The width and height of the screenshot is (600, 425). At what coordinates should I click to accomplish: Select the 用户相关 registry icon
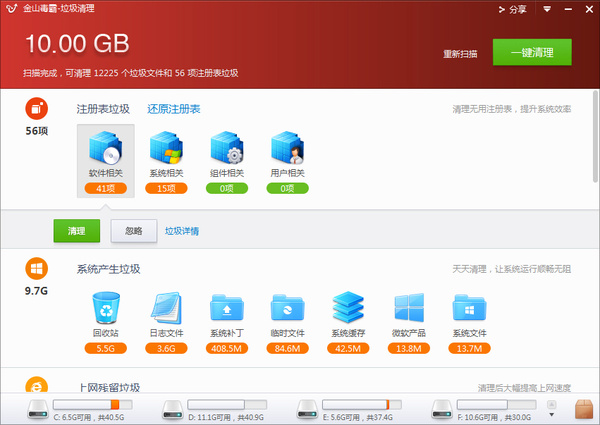(287, 147)
